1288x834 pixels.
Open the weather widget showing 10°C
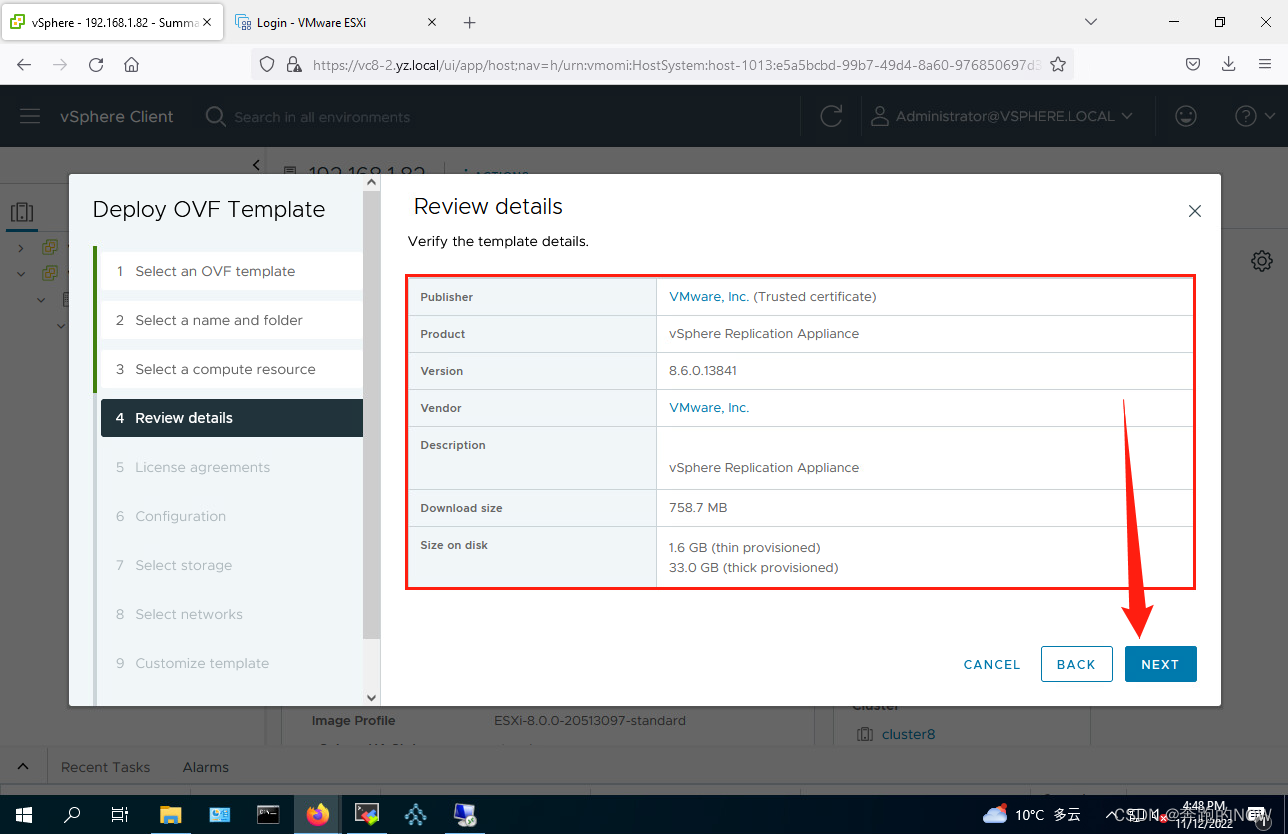(1032, 814)
